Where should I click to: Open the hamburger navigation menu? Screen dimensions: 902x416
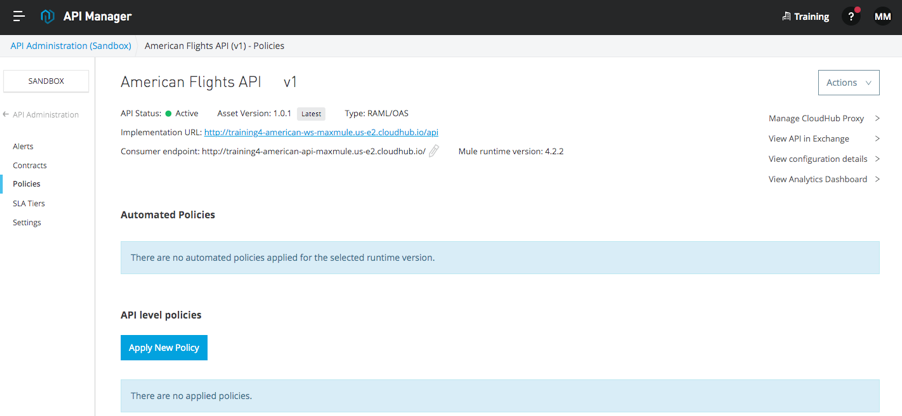(19, 17)
